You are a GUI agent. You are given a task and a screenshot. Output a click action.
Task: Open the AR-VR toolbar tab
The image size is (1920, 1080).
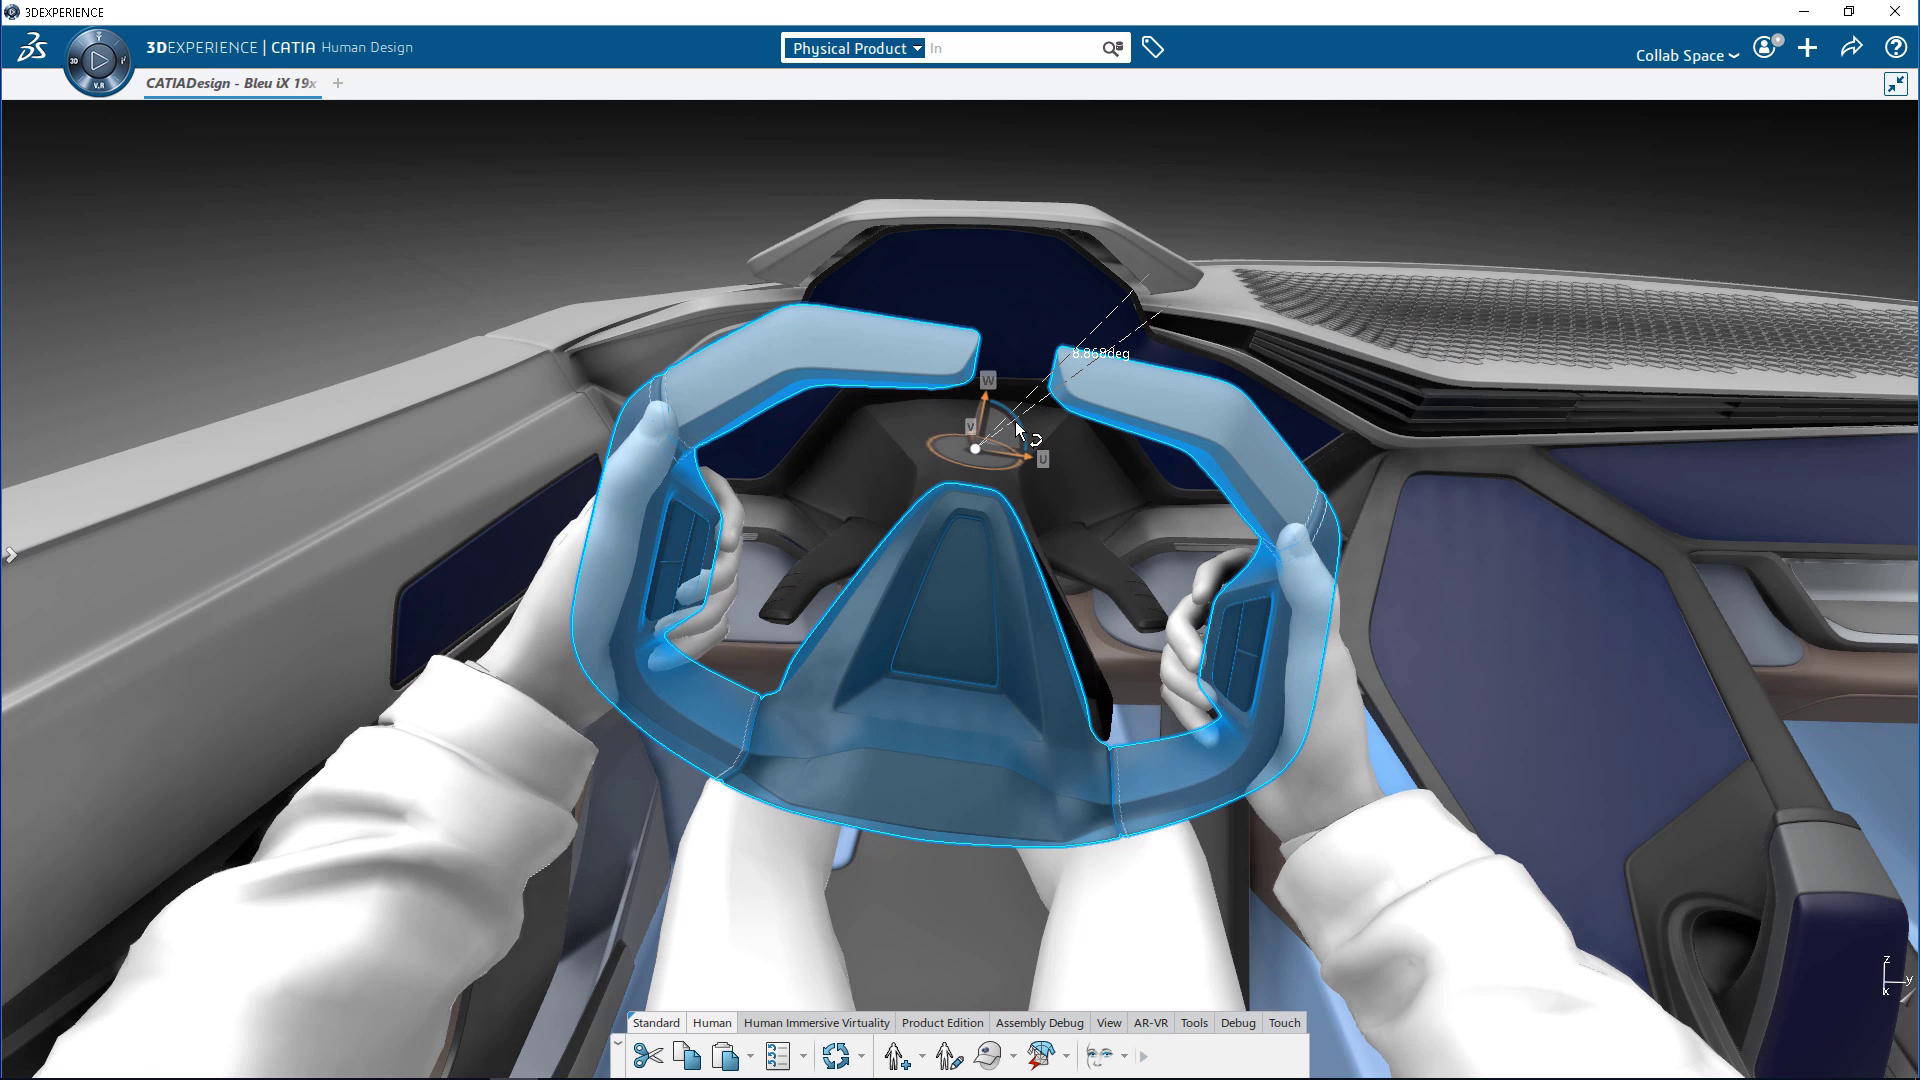point(1152,1023)
